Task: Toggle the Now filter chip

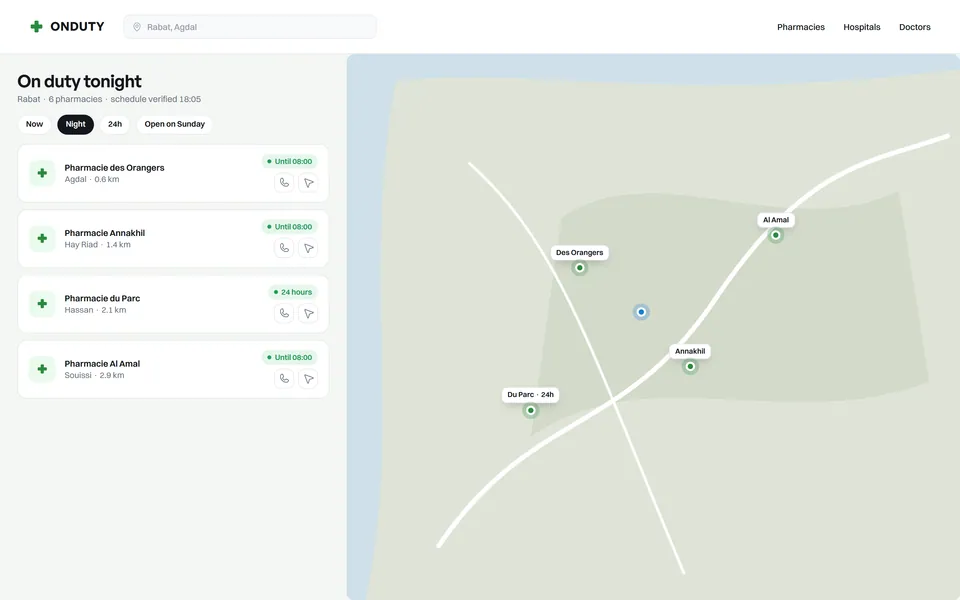Action: click(34, 124)
